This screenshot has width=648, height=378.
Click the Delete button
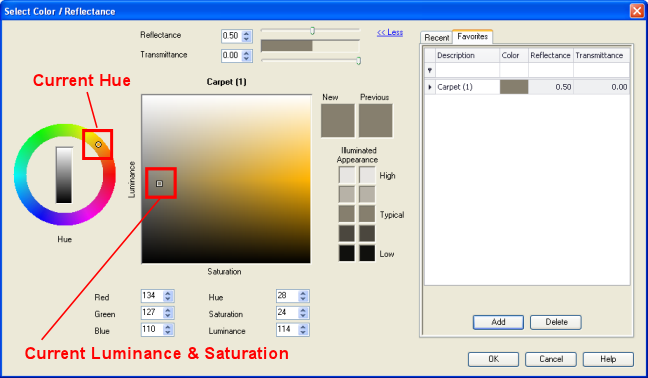(556, 322)
